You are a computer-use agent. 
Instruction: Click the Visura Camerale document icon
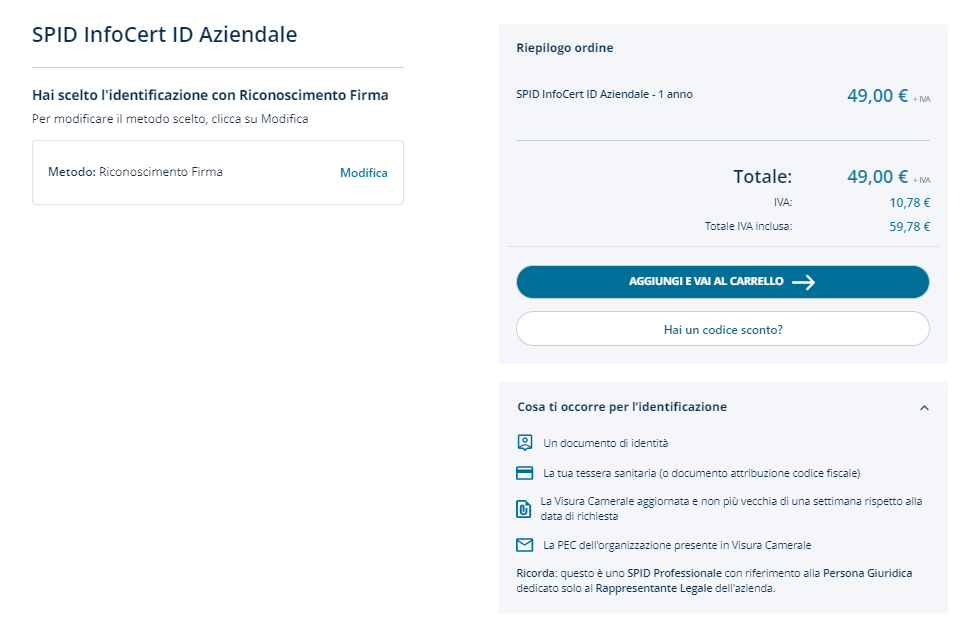point(524,508)
